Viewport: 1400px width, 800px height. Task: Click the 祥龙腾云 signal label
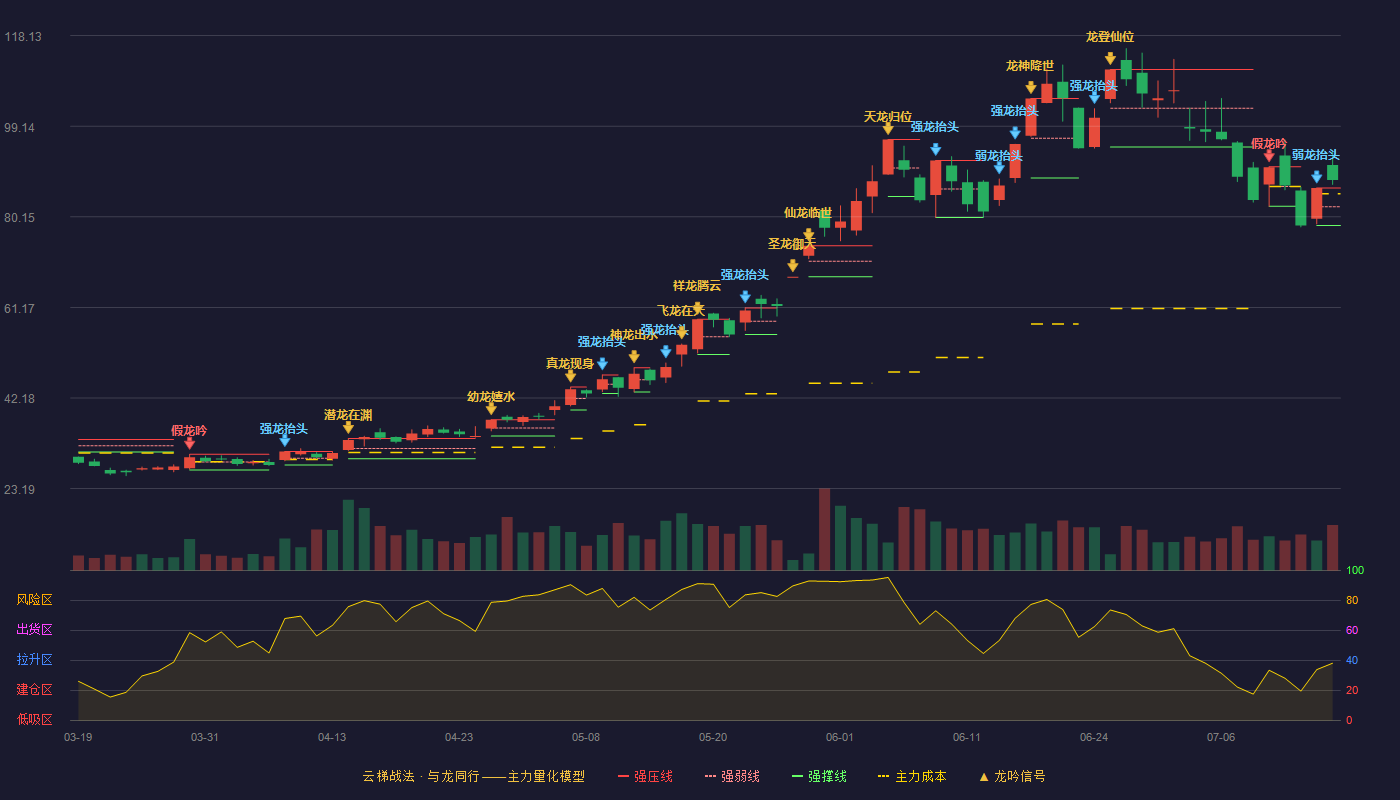click(x=697, y=286)
